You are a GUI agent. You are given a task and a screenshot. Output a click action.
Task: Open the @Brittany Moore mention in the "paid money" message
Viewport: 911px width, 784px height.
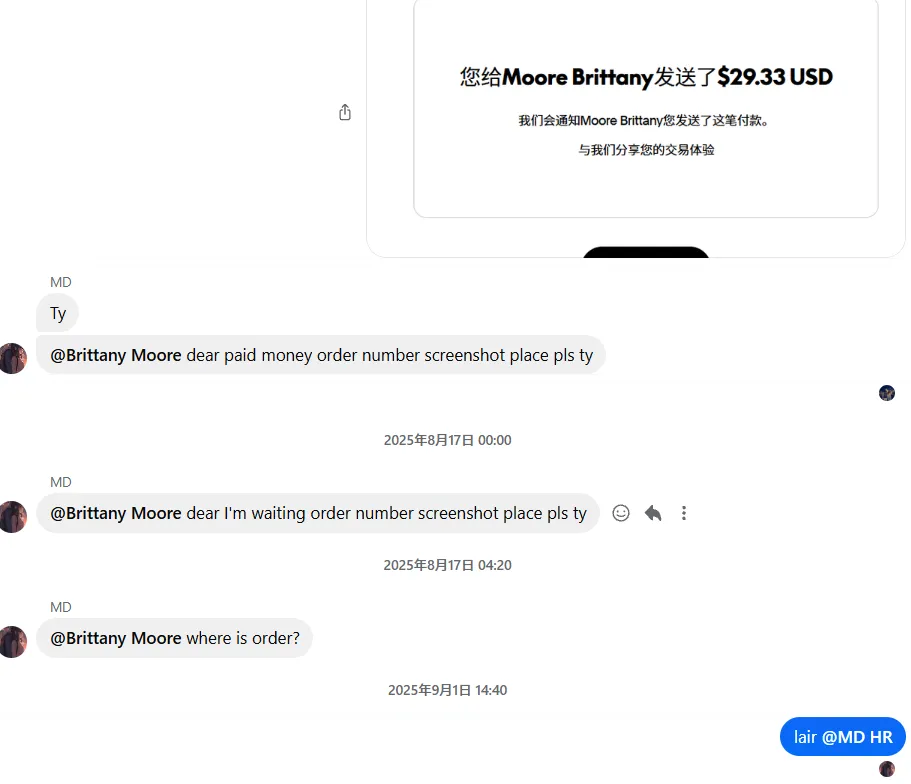(x=116, y=355)
